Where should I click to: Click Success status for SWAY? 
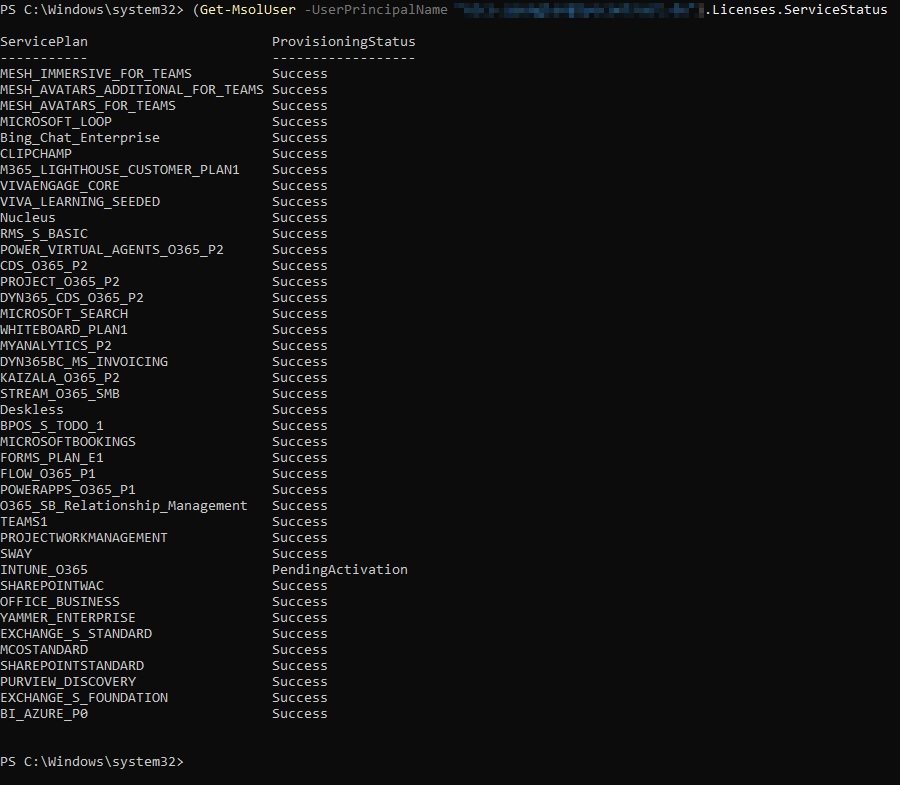pos(300,554)
